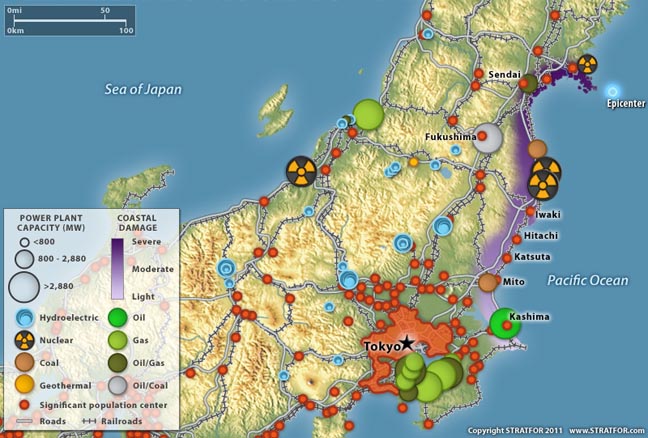Click the 'Sendai' city label

coord(504,75)
